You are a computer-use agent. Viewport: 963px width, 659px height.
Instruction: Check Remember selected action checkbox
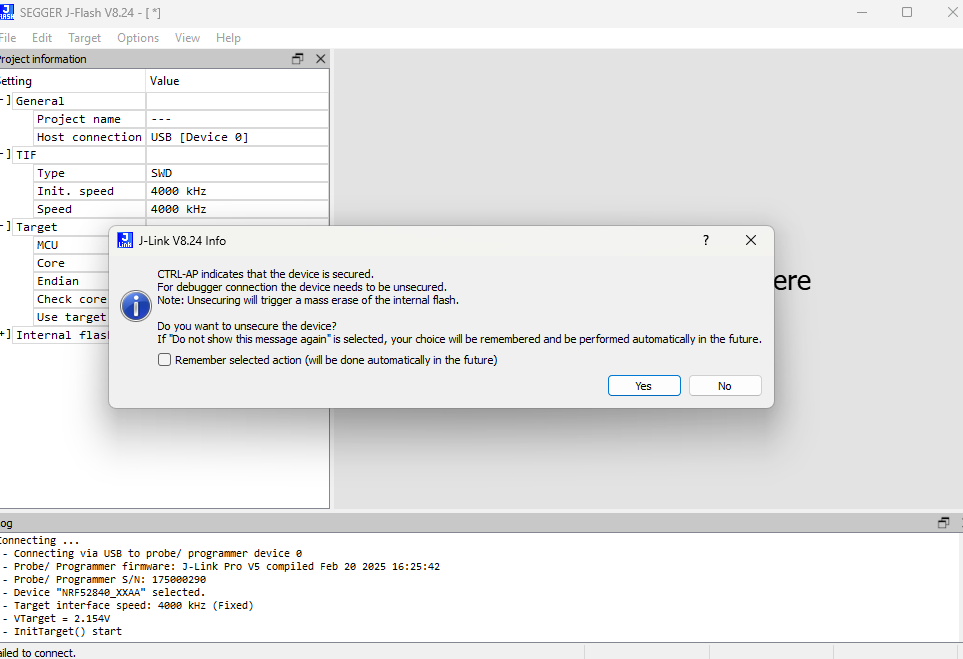(x=164, y=360)
